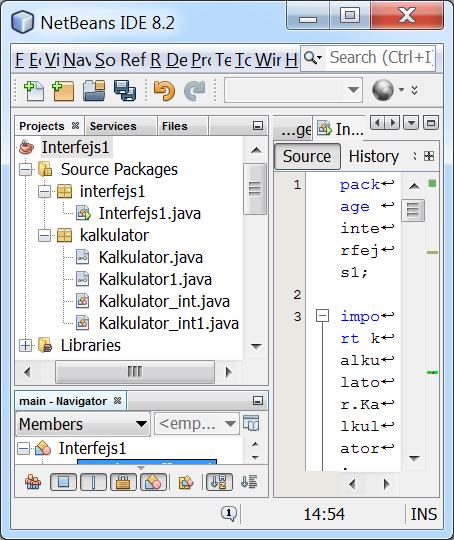Click the notifications balloon icon
Image resolution: width=454 pixels, height=540 pixels.
coord(229,513)
